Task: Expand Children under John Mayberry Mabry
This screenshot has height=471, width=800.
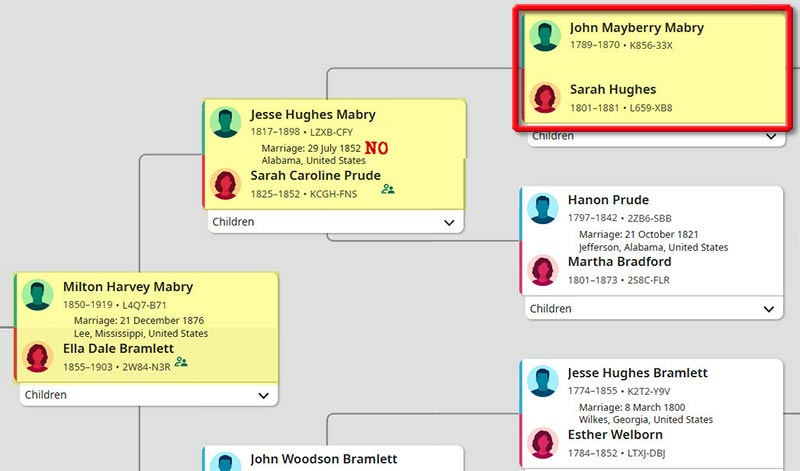Action: (769, 136)
